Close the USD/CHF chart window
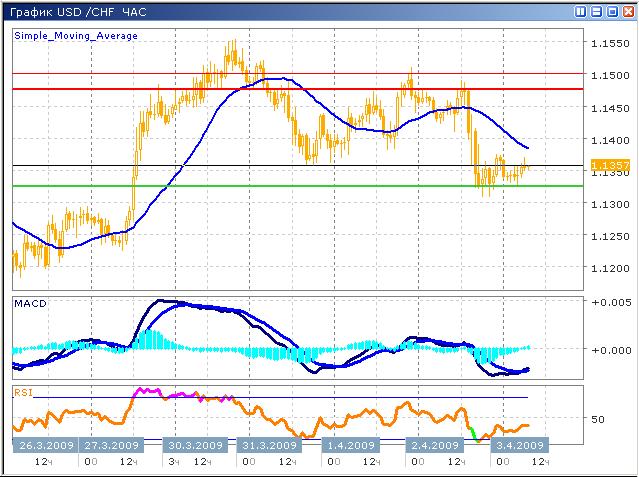The width and height of the screenshot is (639, 477). click(x=628, y=11)
